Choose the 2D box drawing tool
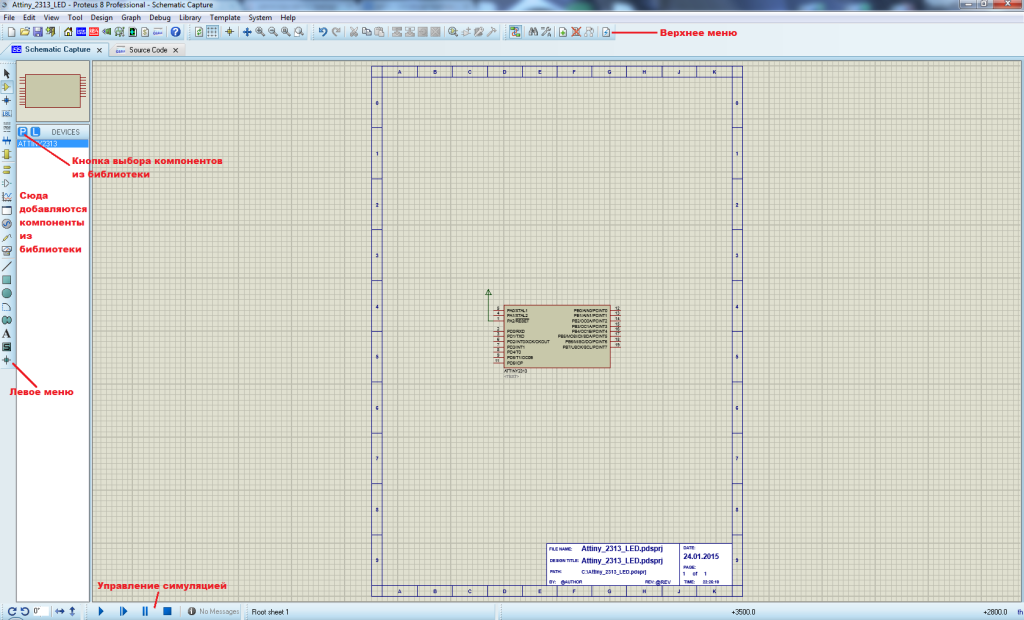 click(7, 280)
